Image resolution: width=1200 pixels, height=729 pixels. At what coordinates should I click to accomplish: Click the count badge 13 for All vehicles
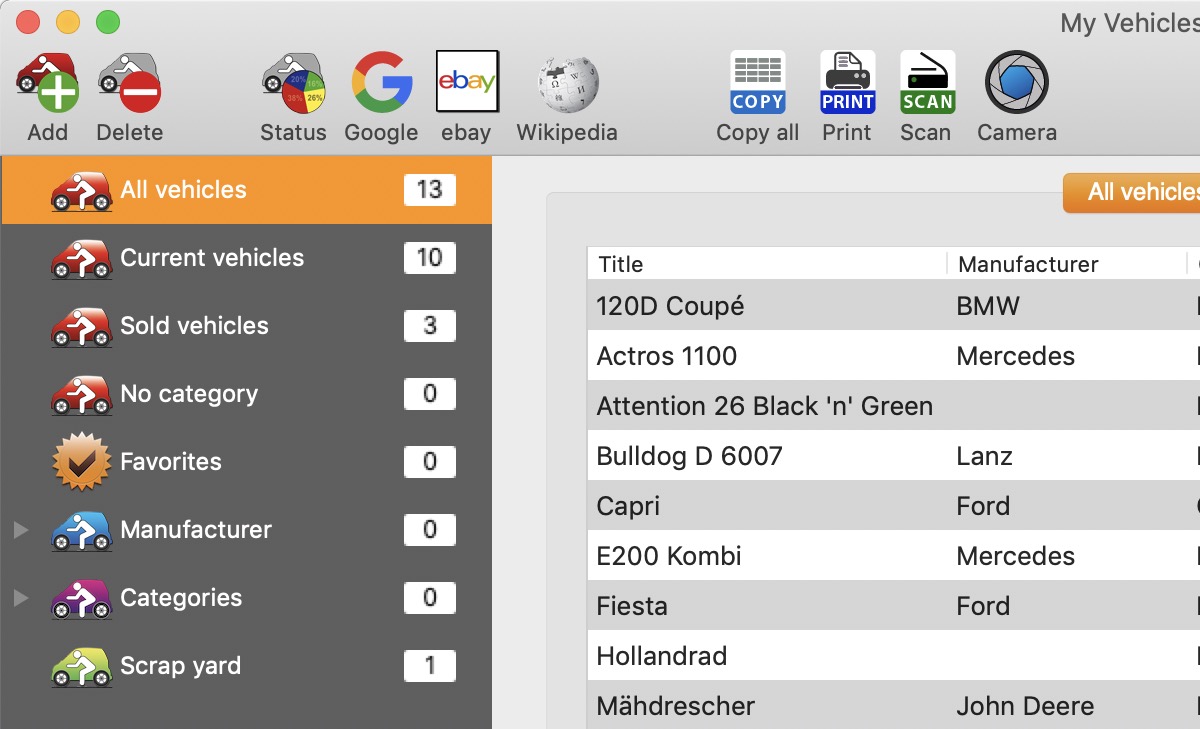430,190
